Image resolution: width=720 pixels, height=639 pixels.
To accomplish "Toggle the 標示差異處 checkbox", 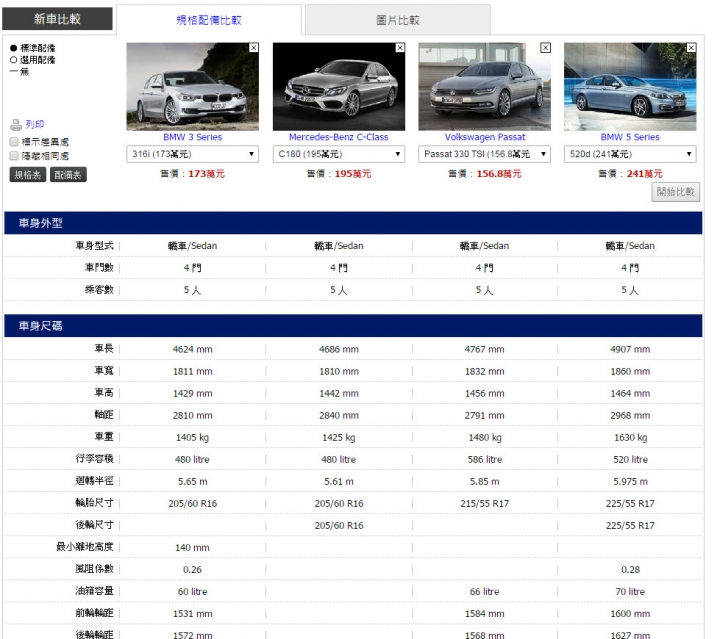I will 14,142.
